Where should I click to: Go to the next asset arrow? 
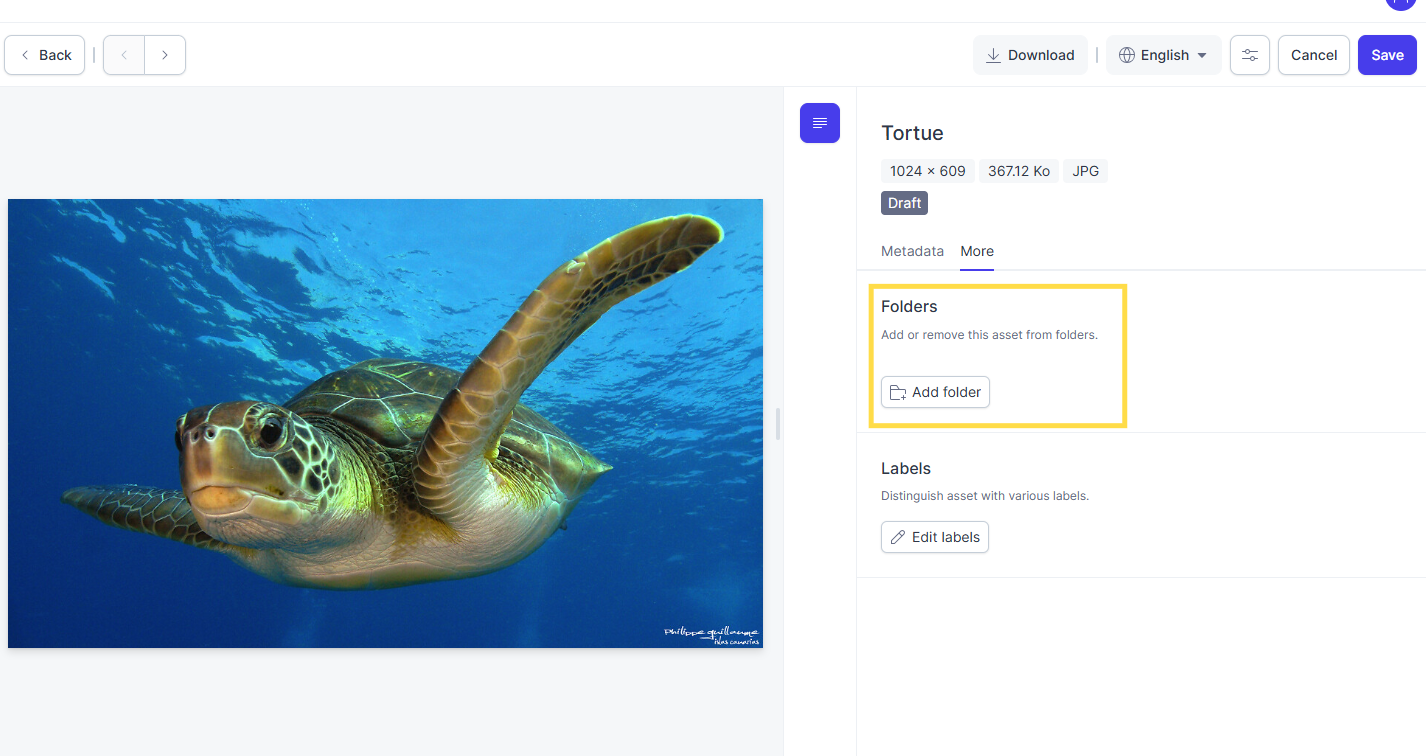coord(165,55)
